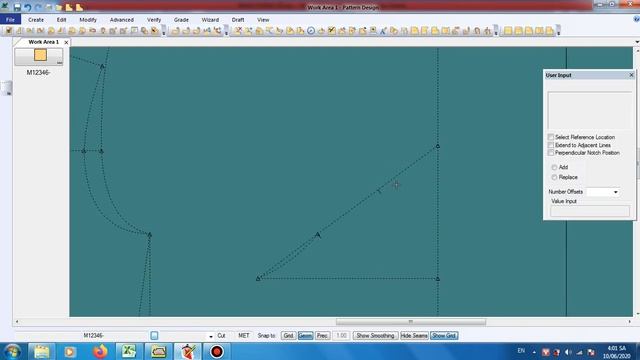Open the Create menu
This screenshot has width=640, height=360.
pos(36,19)
